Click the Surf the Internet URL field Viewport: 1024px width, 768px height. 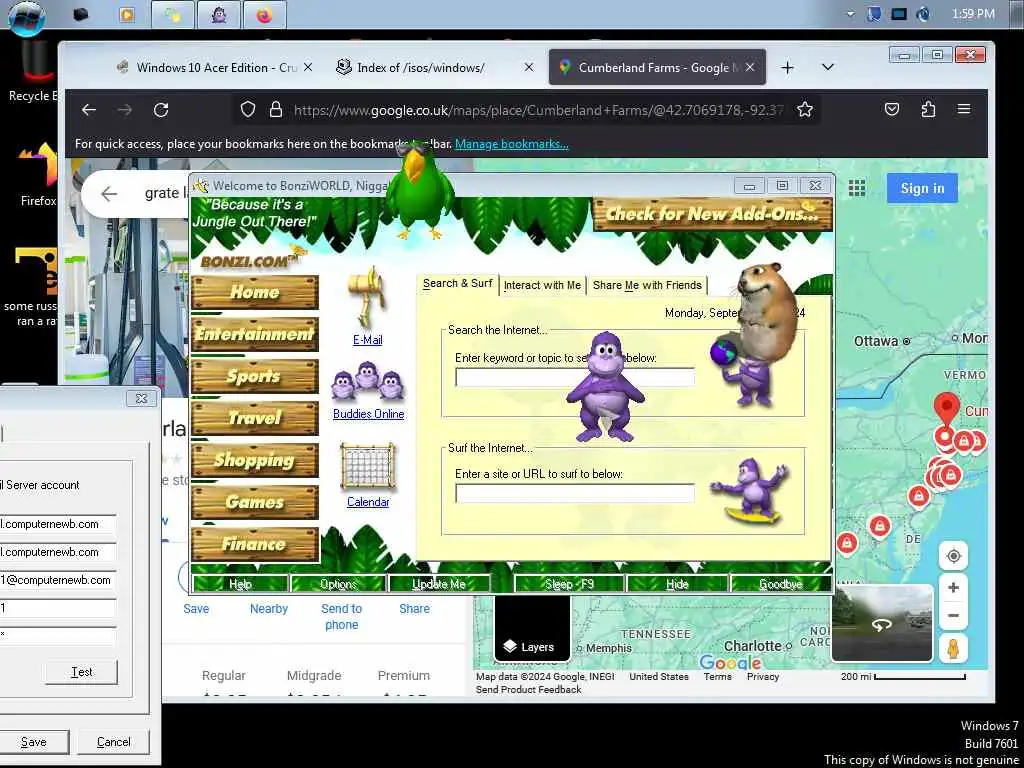pyautogui.click(x=575, y=493)
